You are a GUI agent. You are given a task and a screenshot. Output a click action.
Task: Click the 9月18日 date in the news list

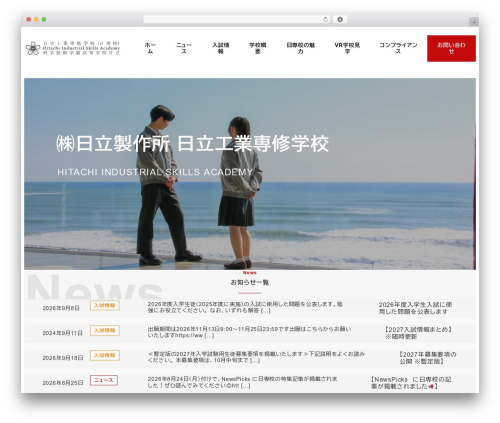pos(63,358)
